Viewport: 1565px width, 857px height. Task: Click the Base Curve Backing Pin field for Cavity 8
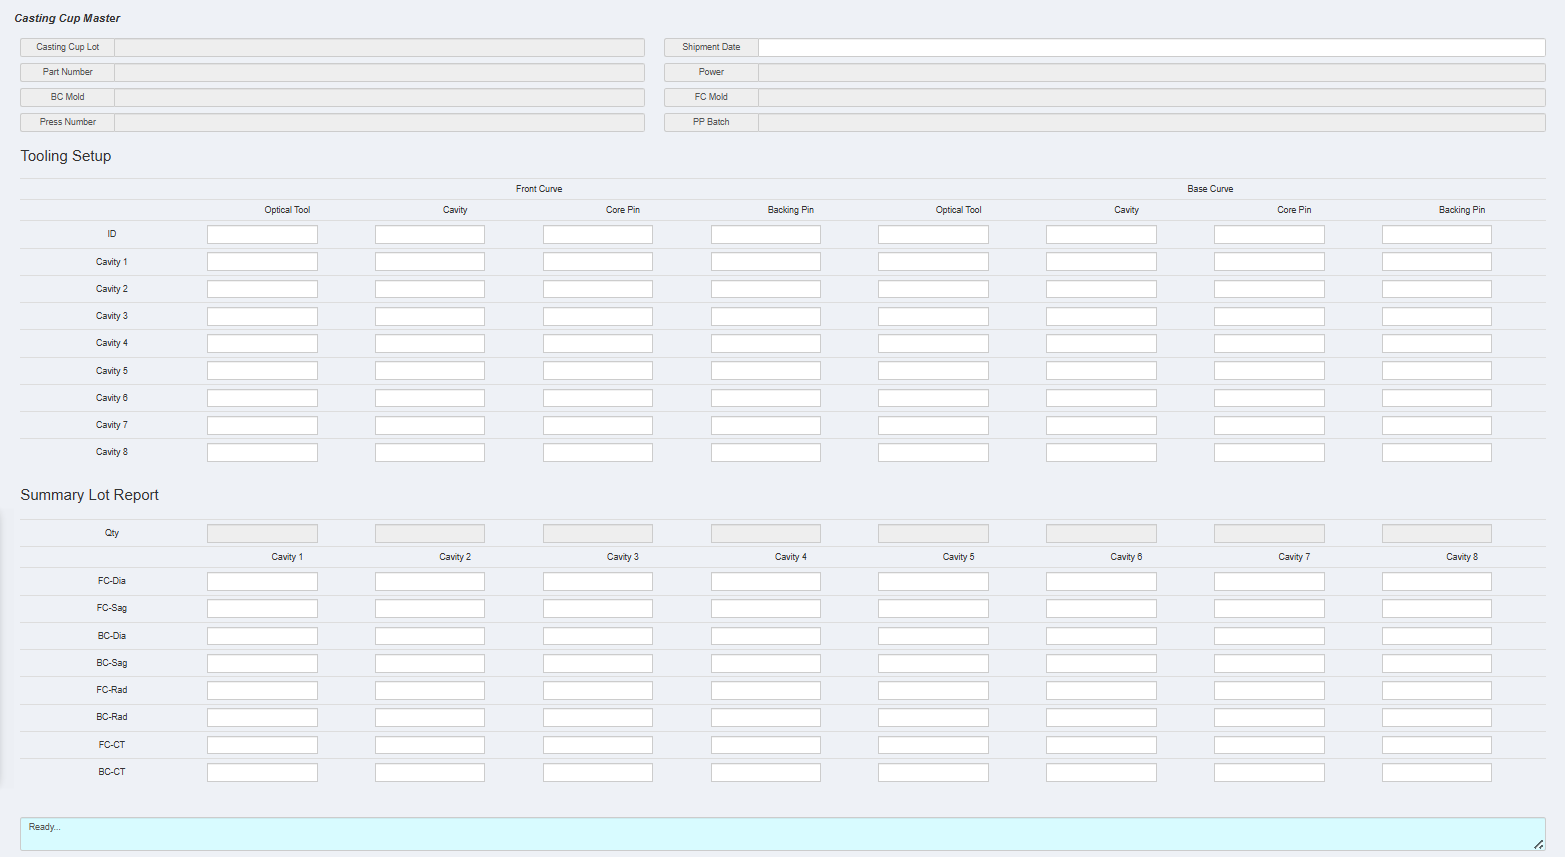coord(1436,451)
